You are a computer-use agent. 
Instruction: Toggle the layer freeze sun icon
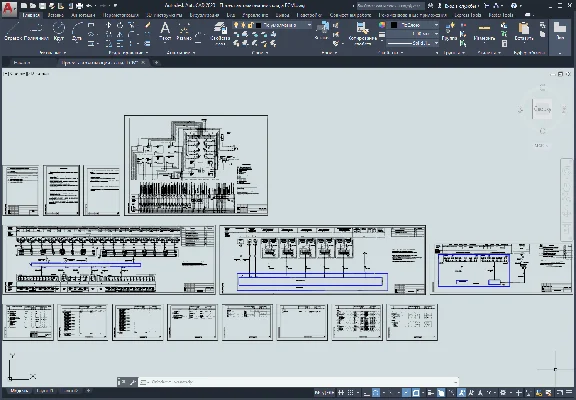(243, 25)
